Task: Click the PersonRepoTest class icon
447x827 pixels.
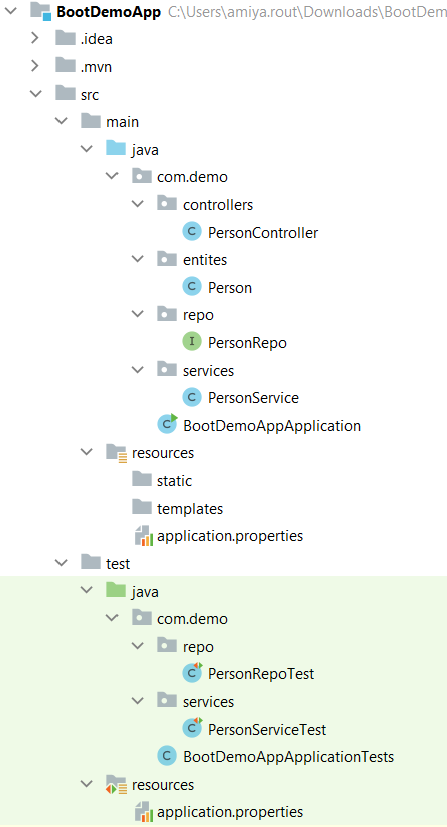Action: pos(192,672)
